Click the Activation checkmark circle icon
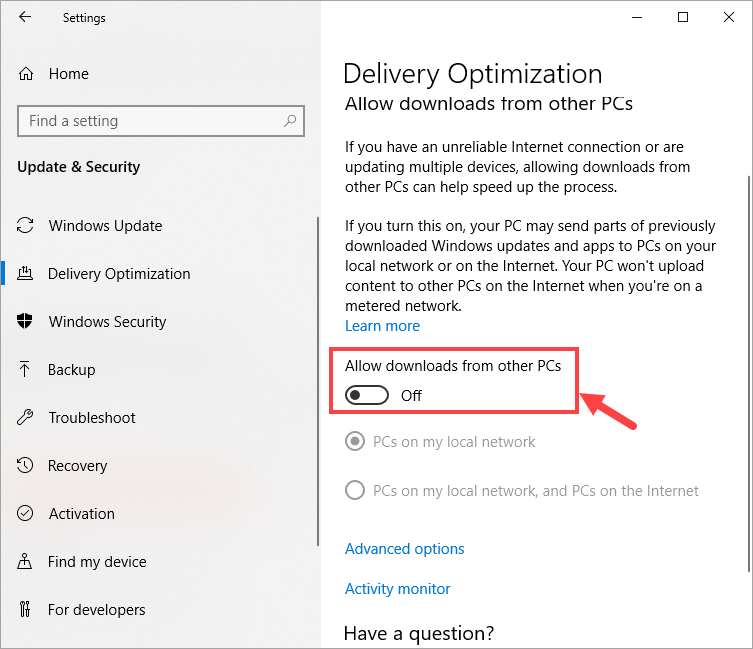 [26, 513]
